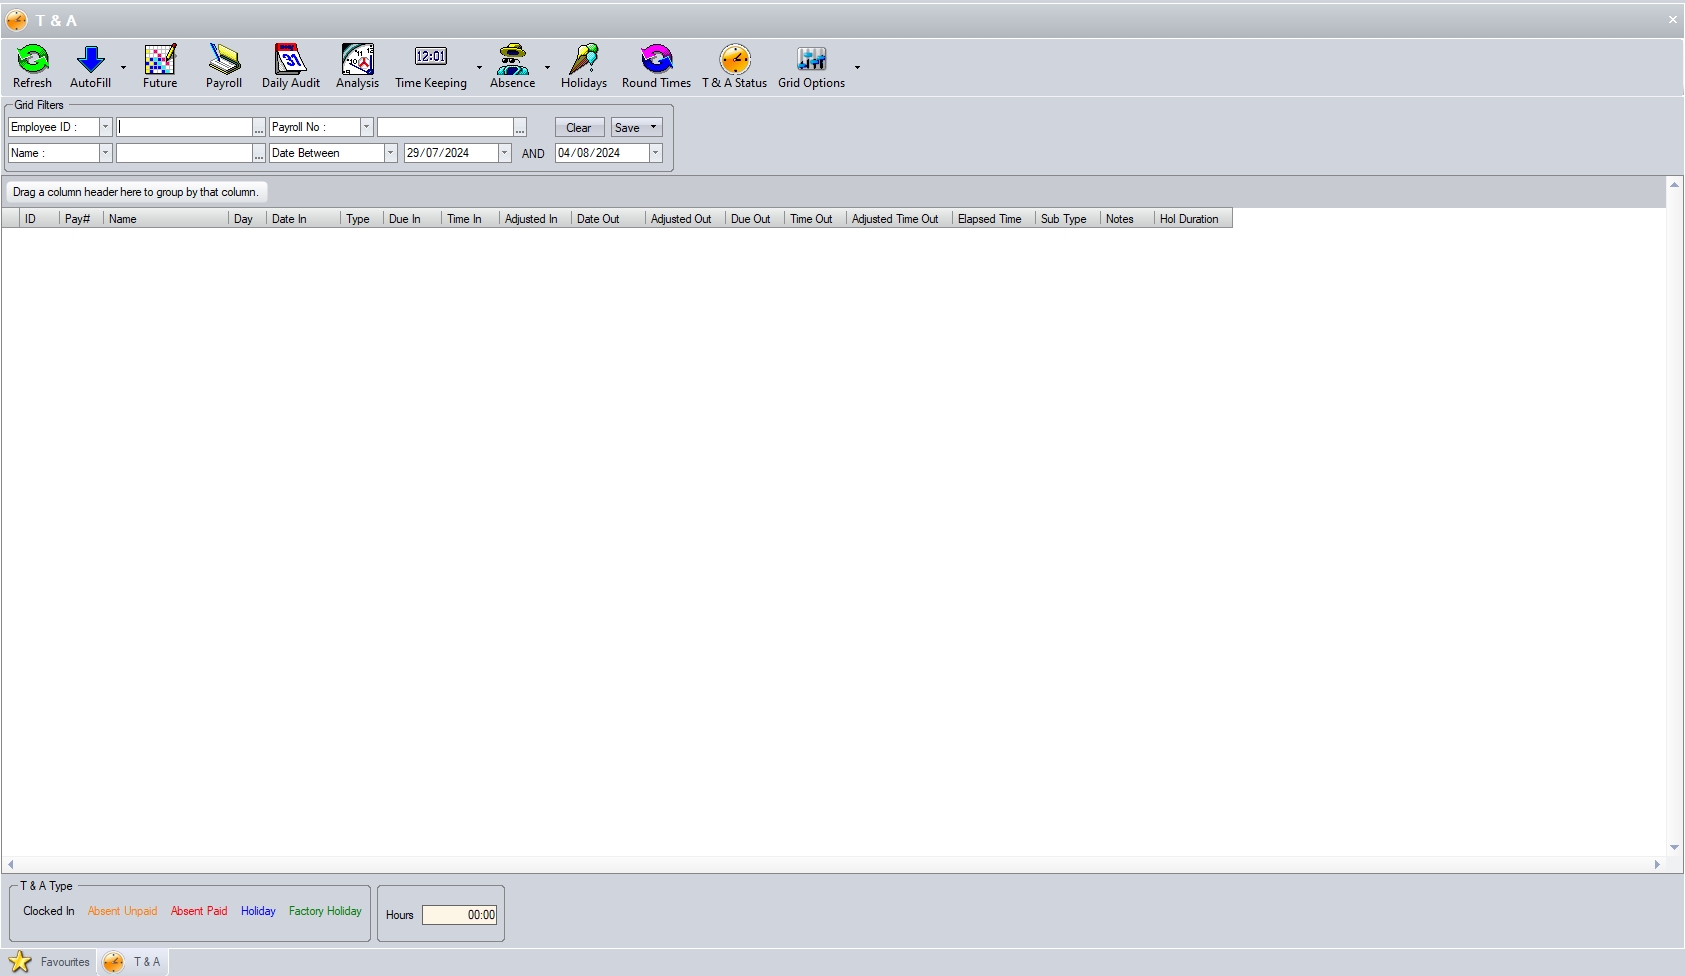
Task: Click the Elapsed Time column header
Action: (989, 219)
